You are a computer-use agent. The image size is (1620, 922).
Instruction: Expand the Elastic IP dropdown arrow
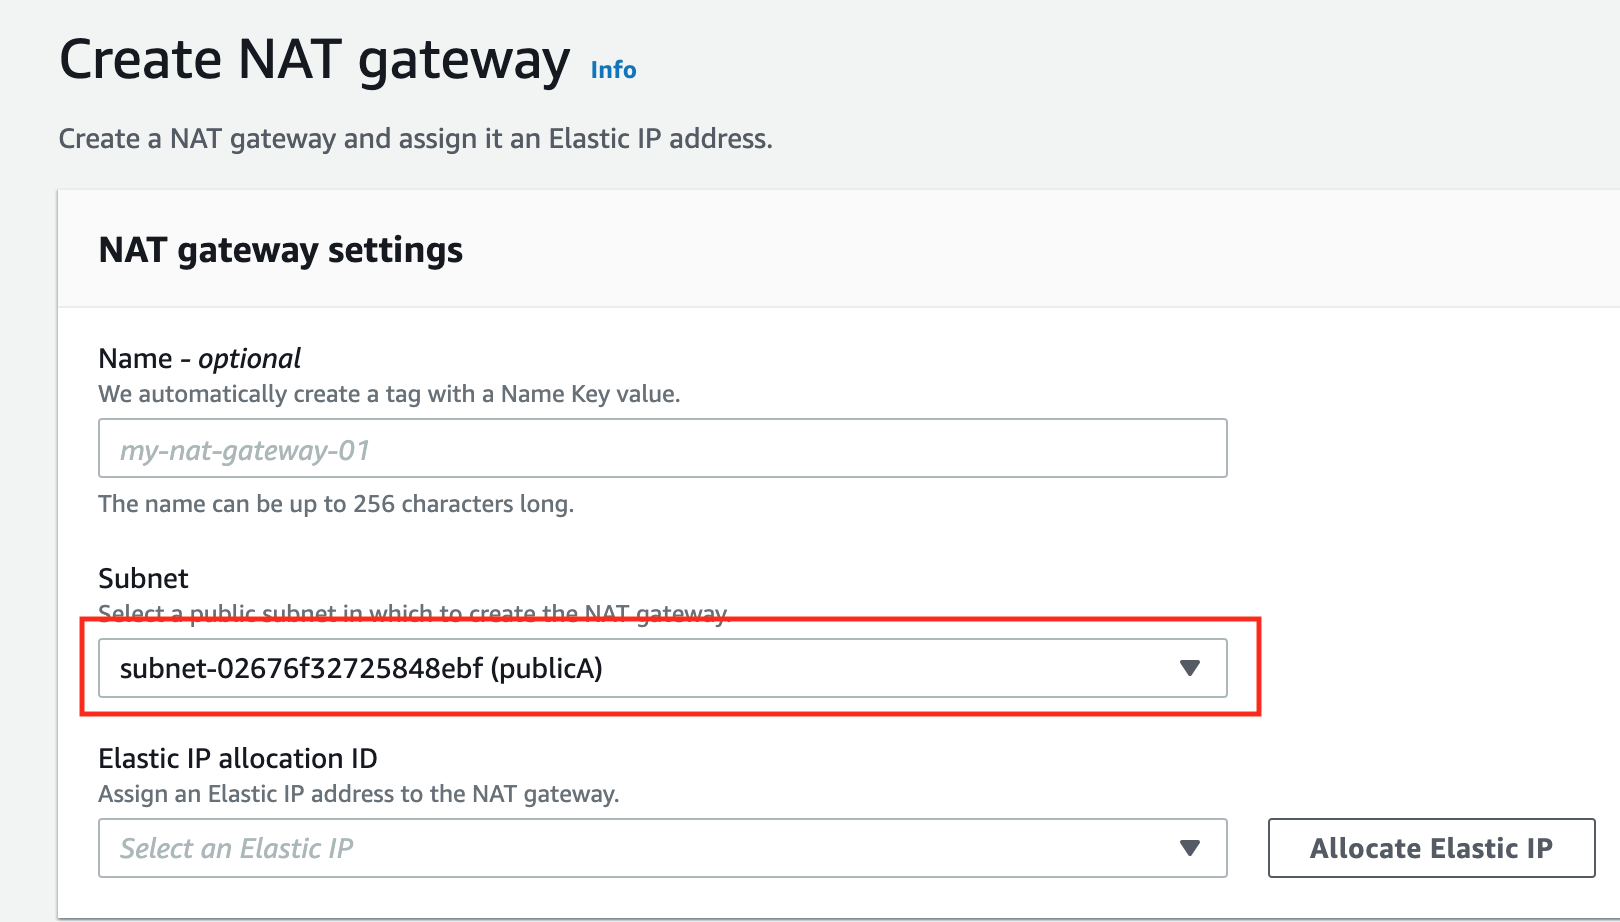click(1189, 848)
